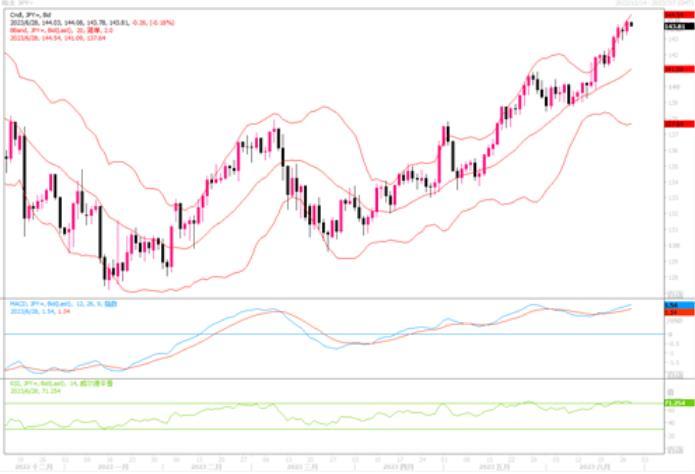The height and width of the screenshot is (474, 695).
Task: Click the Bollinger band data values line
Action: [x=62, y=39]
